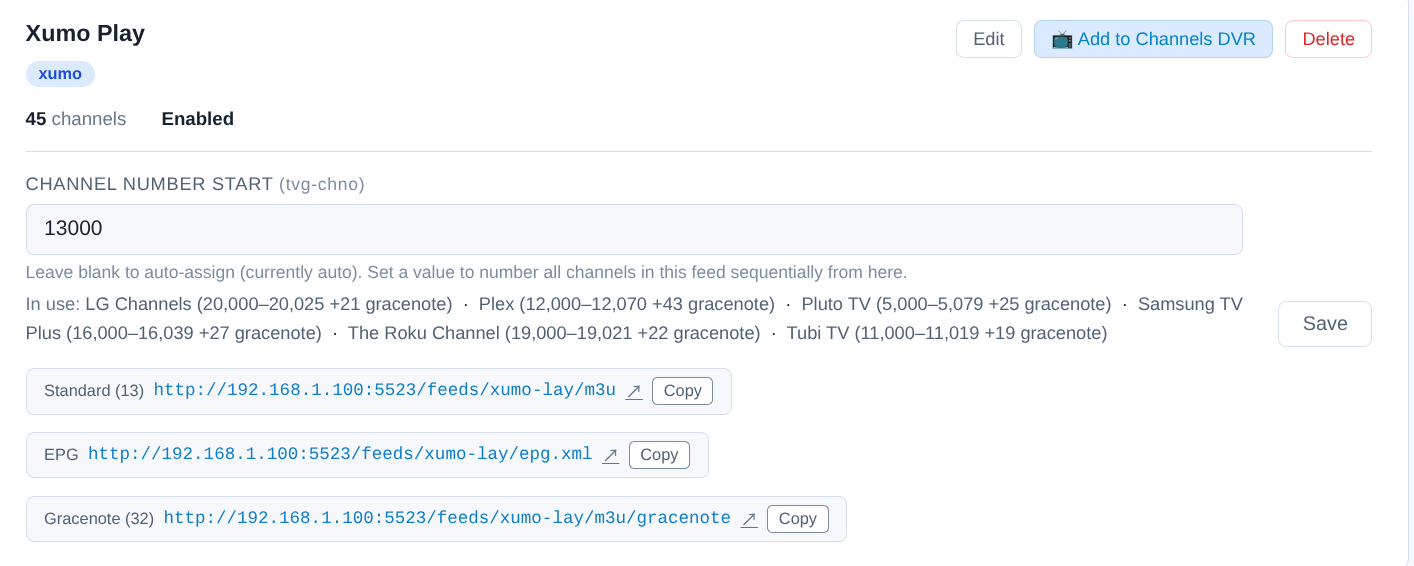
Task: Click the Enabled status label
Action: (197, 119)
